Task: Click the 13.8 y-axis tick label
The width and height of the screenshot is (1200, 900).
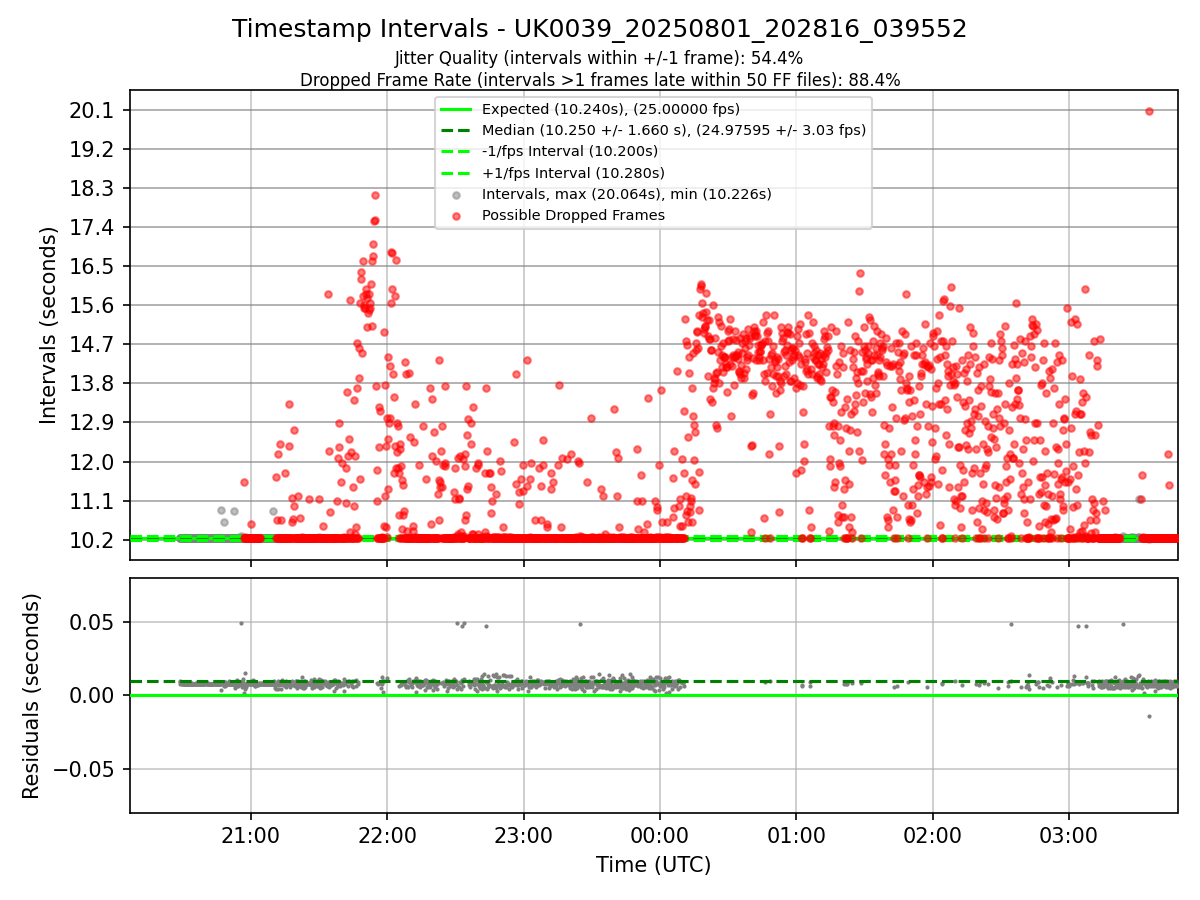Action: [93, 383]
